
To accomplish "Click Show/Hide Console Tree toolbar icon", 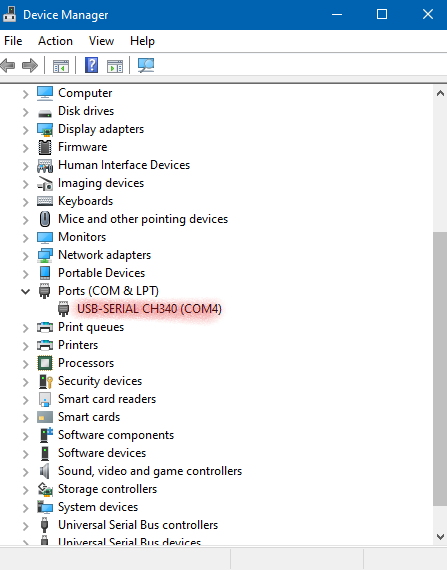I will click(61, 66).
